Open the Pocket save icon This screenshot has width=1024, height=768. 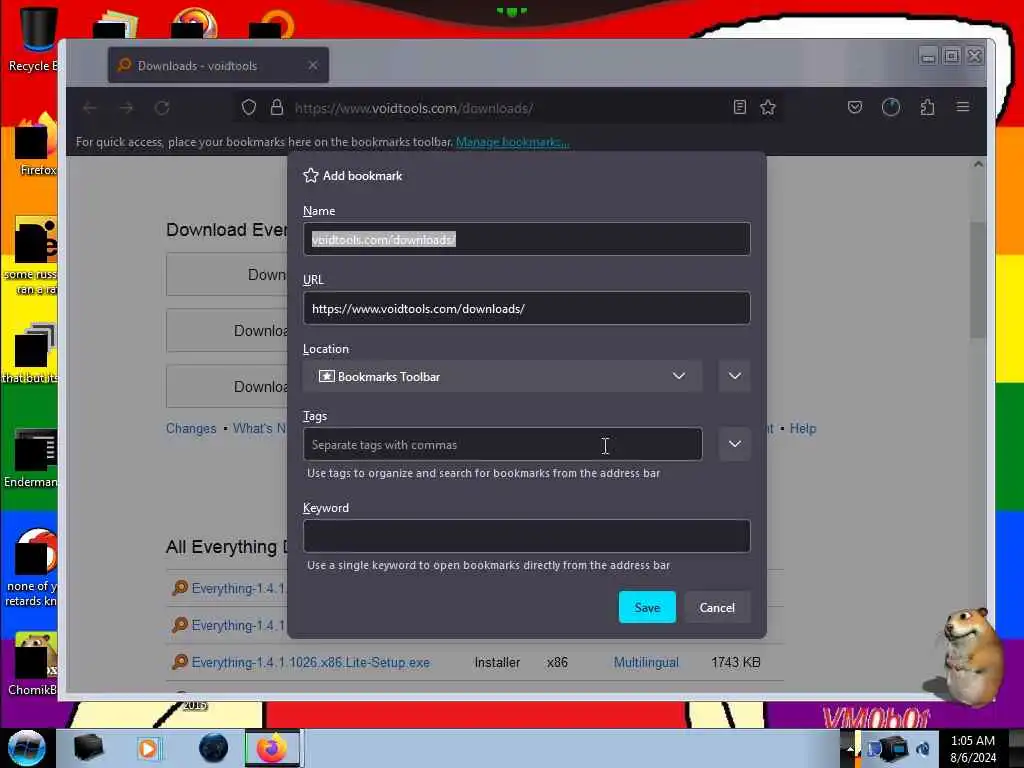click(855, 107)
